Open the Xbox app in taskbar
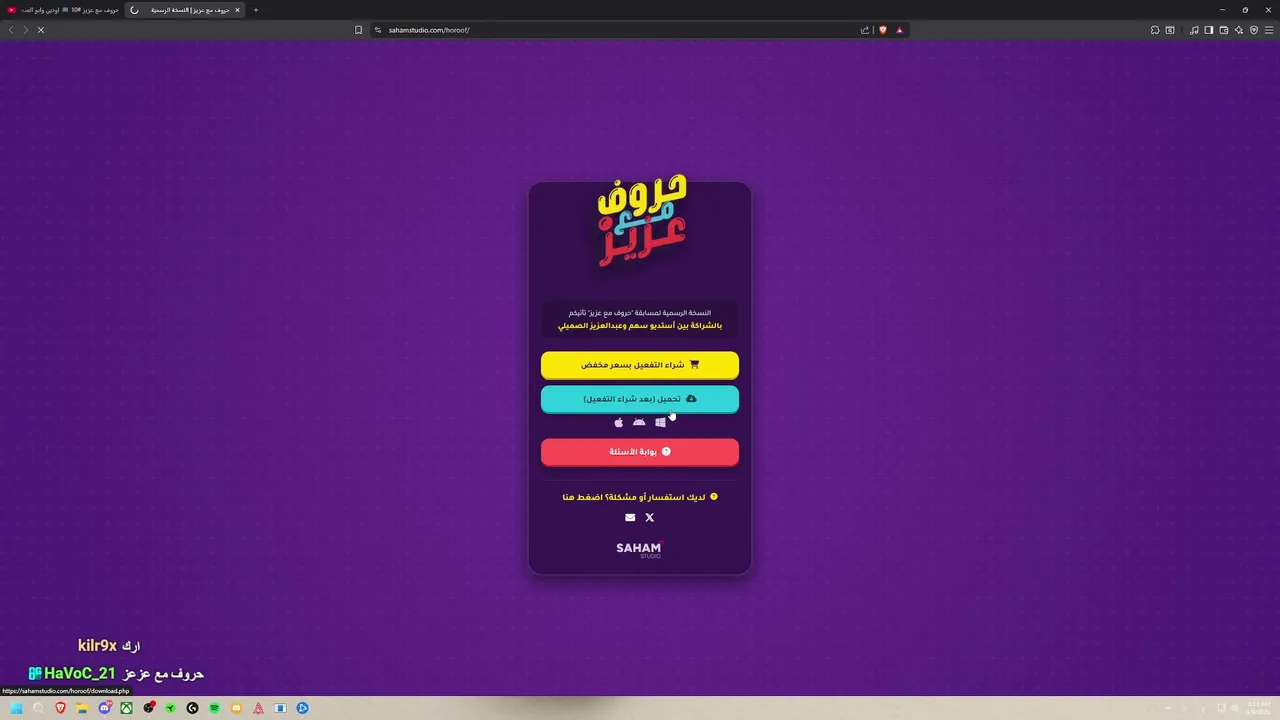This screenshot has height=720, width=1280. tap(126, 708)
